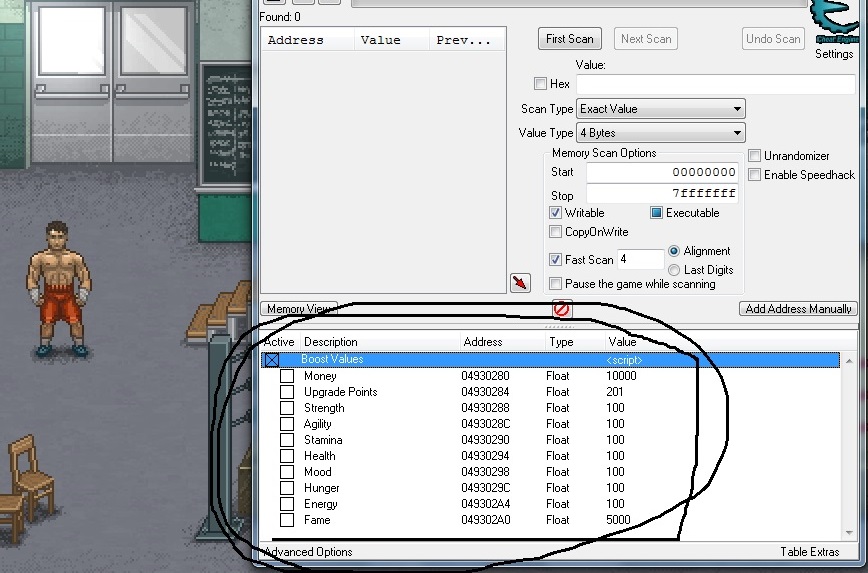
Task: Click the Health row Float type
Action: 557,456
